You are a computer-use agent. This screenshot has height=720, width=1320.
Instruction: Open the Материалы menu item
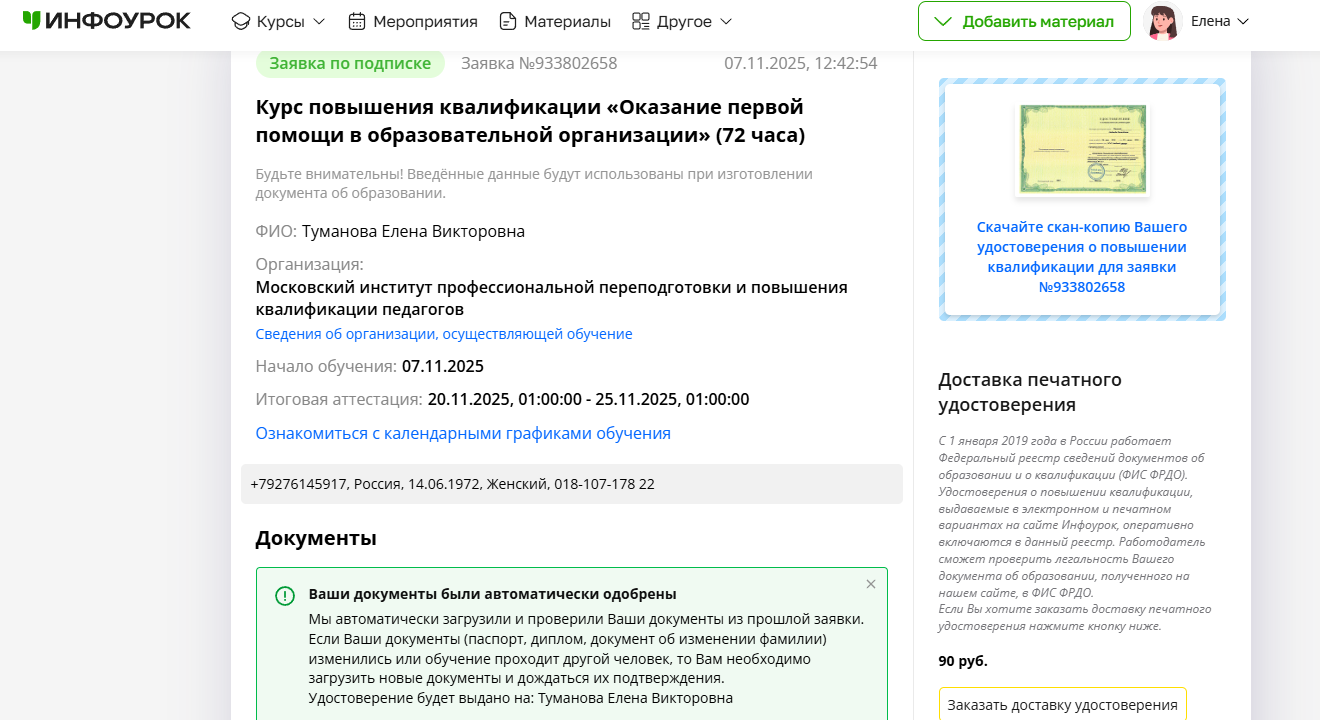[567, 21]
